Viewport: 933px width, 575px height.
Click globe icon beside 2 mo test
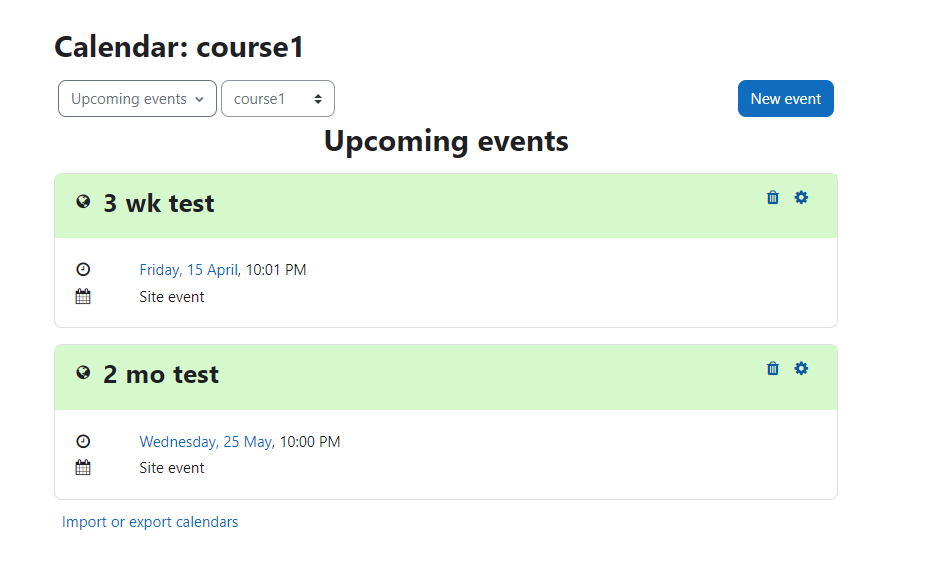[x=83, y=373]
